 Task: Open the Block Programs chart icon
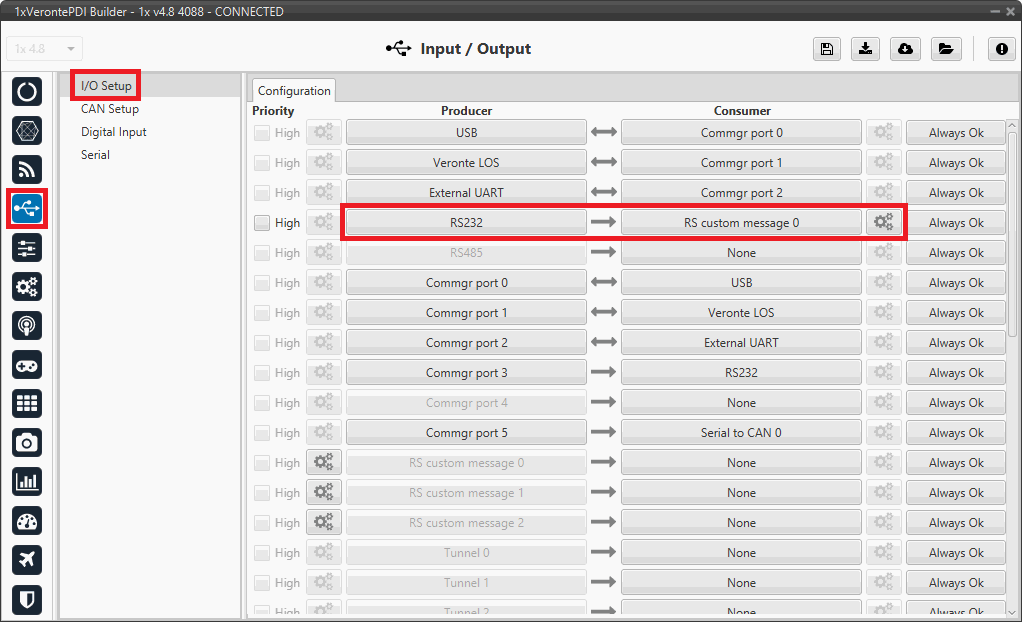(27, 482)
